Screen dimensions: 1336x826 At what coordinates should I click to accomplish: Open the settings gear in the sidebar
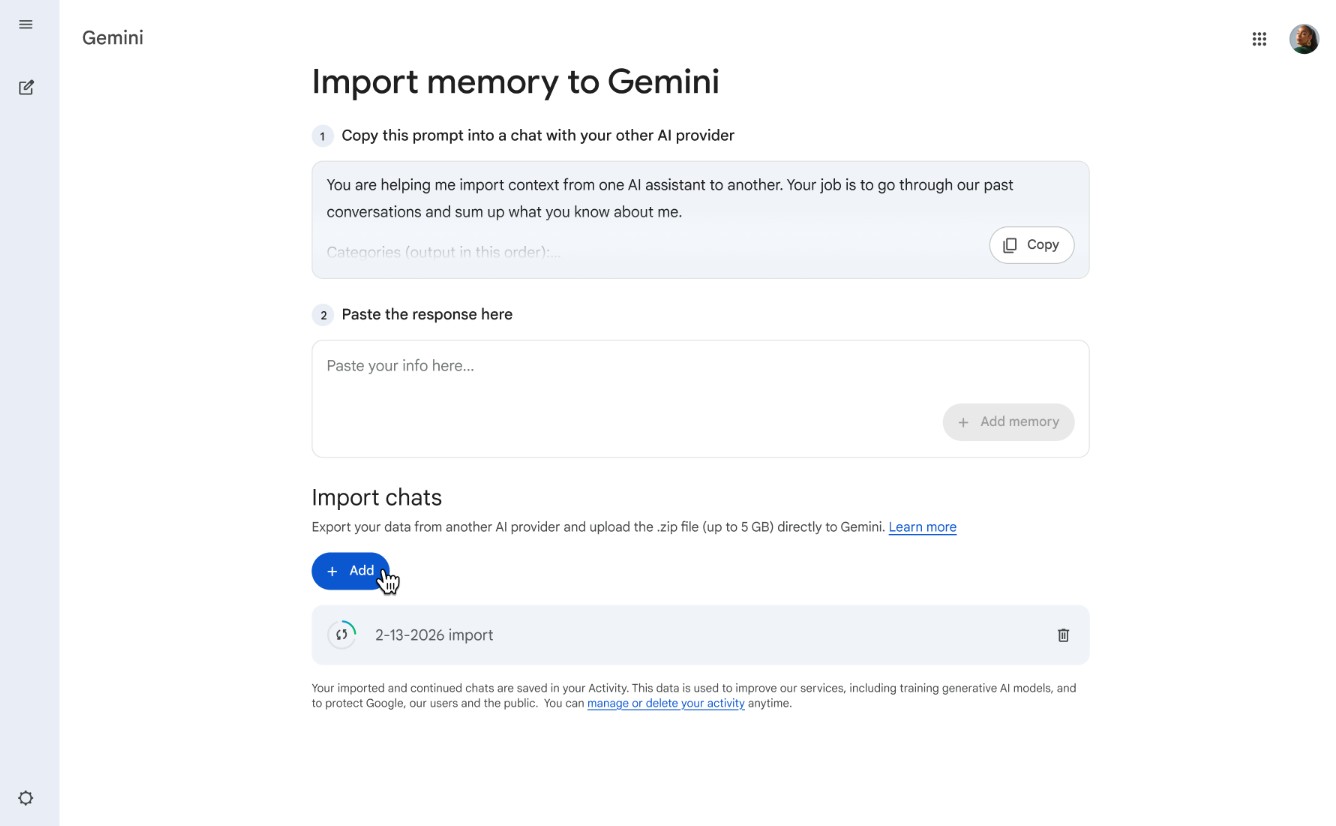[26, 798]
